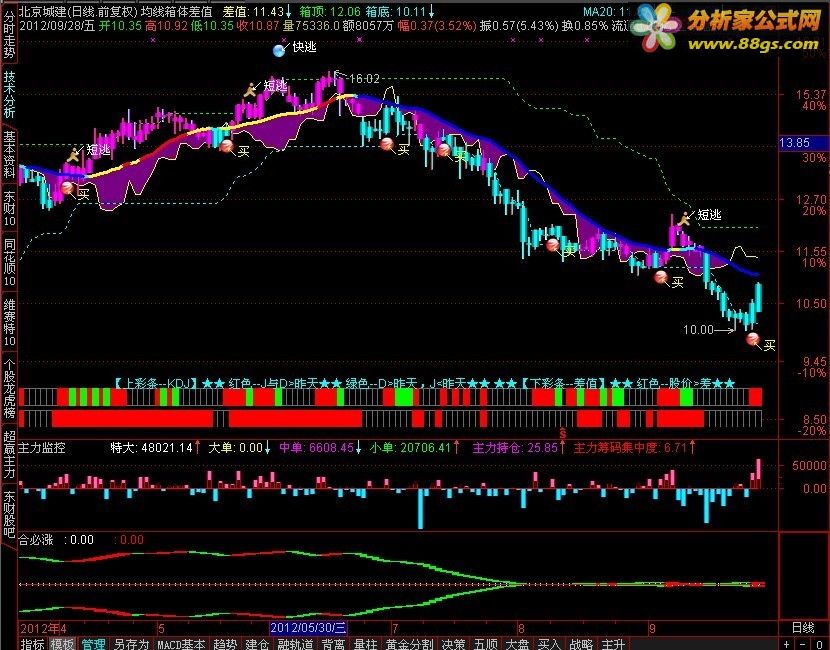Click 另存为 to save template
830x650 pixels.
pos(131,644)
